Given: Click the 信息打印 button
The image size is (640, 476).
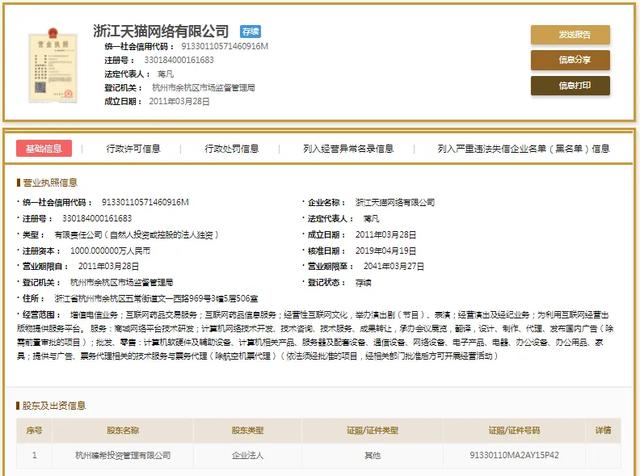Looking at the screenshot, I should point(570,86).
